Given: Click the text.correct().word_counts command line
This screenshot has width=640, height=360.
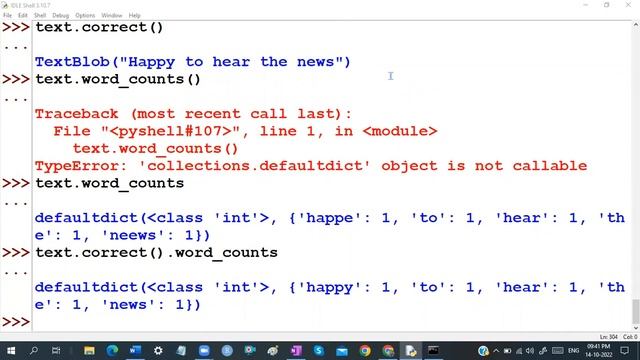Looking at the screenshot, I should click(156, 253).
